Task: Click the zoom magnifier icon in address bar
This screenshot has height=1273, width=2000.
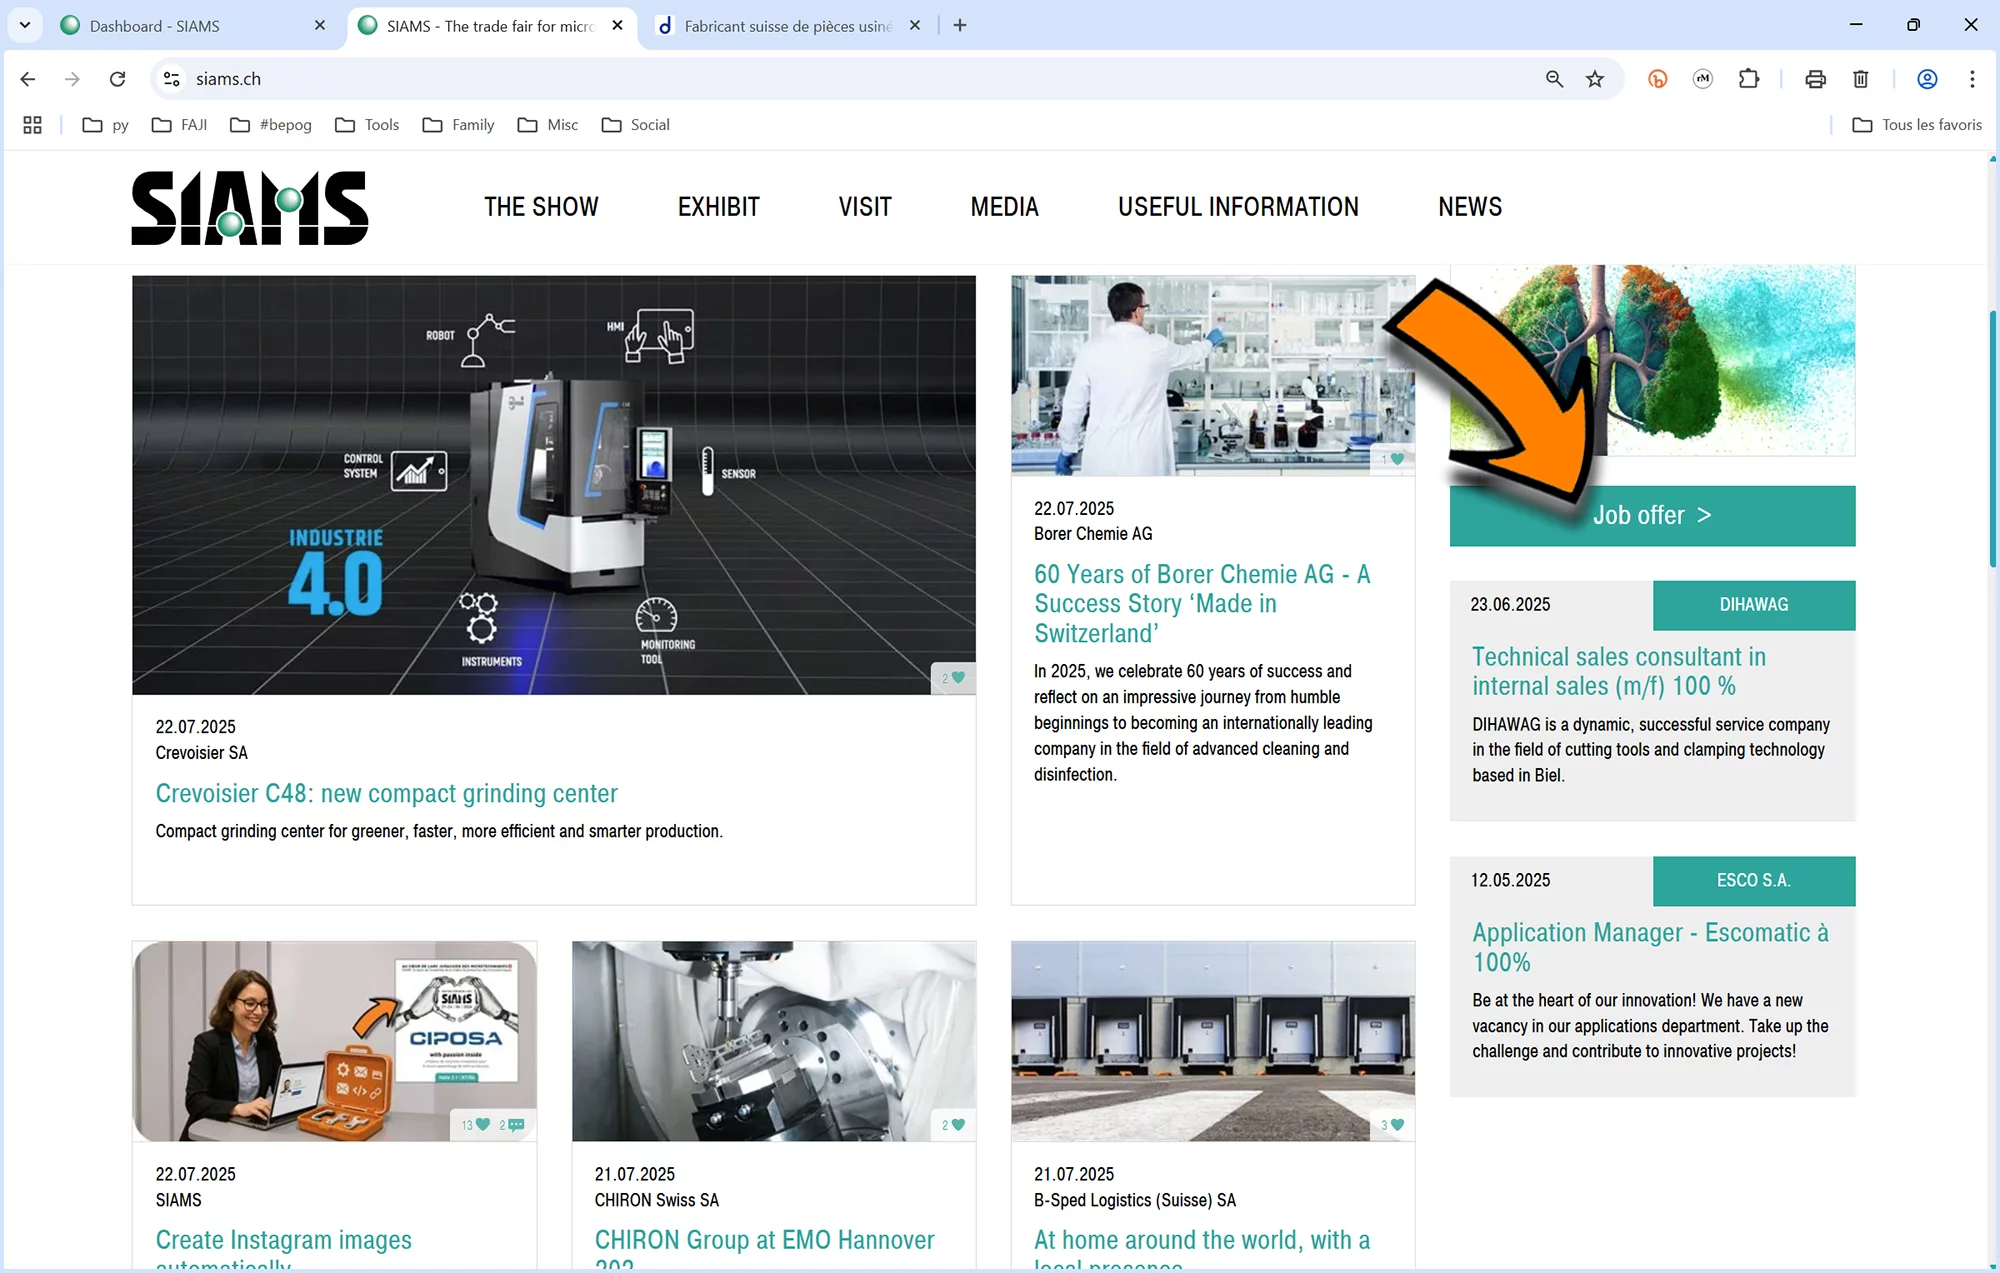Action: 1554,79
